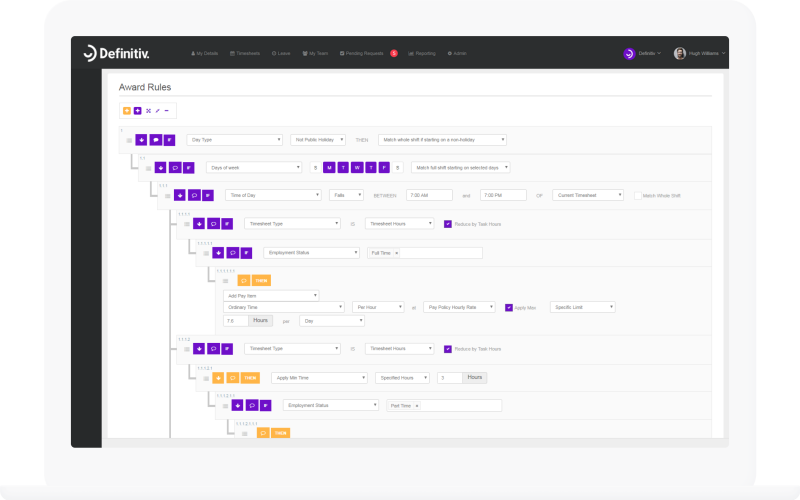Click down-arrow icon on Day Type rule
800x500 pixels.
[141, 140]
